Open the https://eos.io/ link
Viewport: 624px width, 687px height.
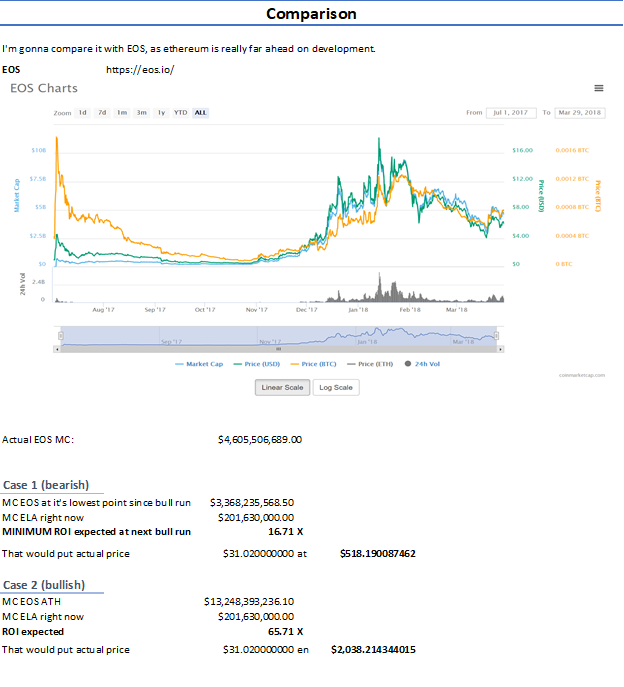[x=140, y=70]
